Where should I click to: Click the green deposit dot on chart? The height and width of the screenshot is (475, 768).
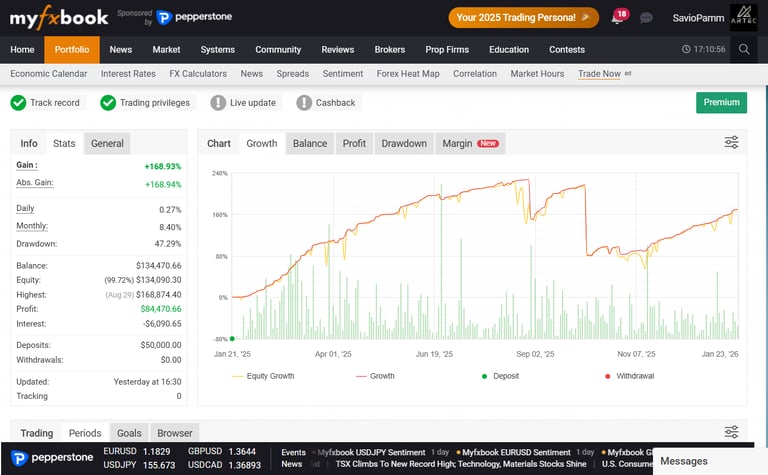click(232, 338)
